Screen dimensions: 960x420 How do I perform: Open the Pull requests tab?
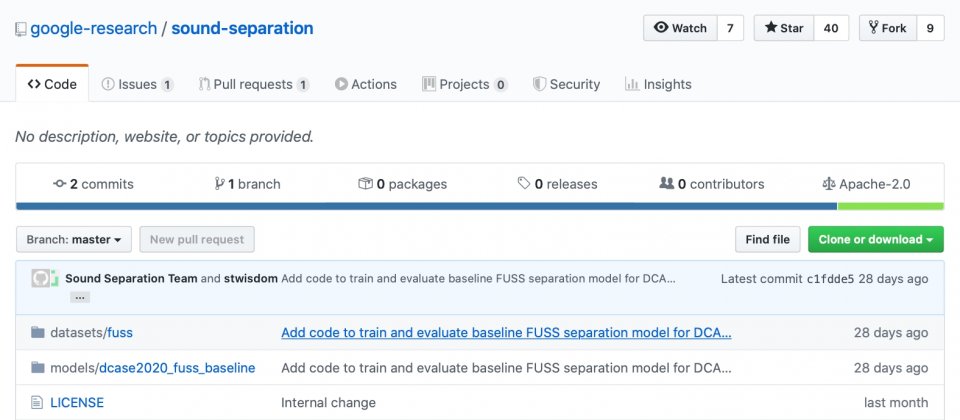click(254, 84)
